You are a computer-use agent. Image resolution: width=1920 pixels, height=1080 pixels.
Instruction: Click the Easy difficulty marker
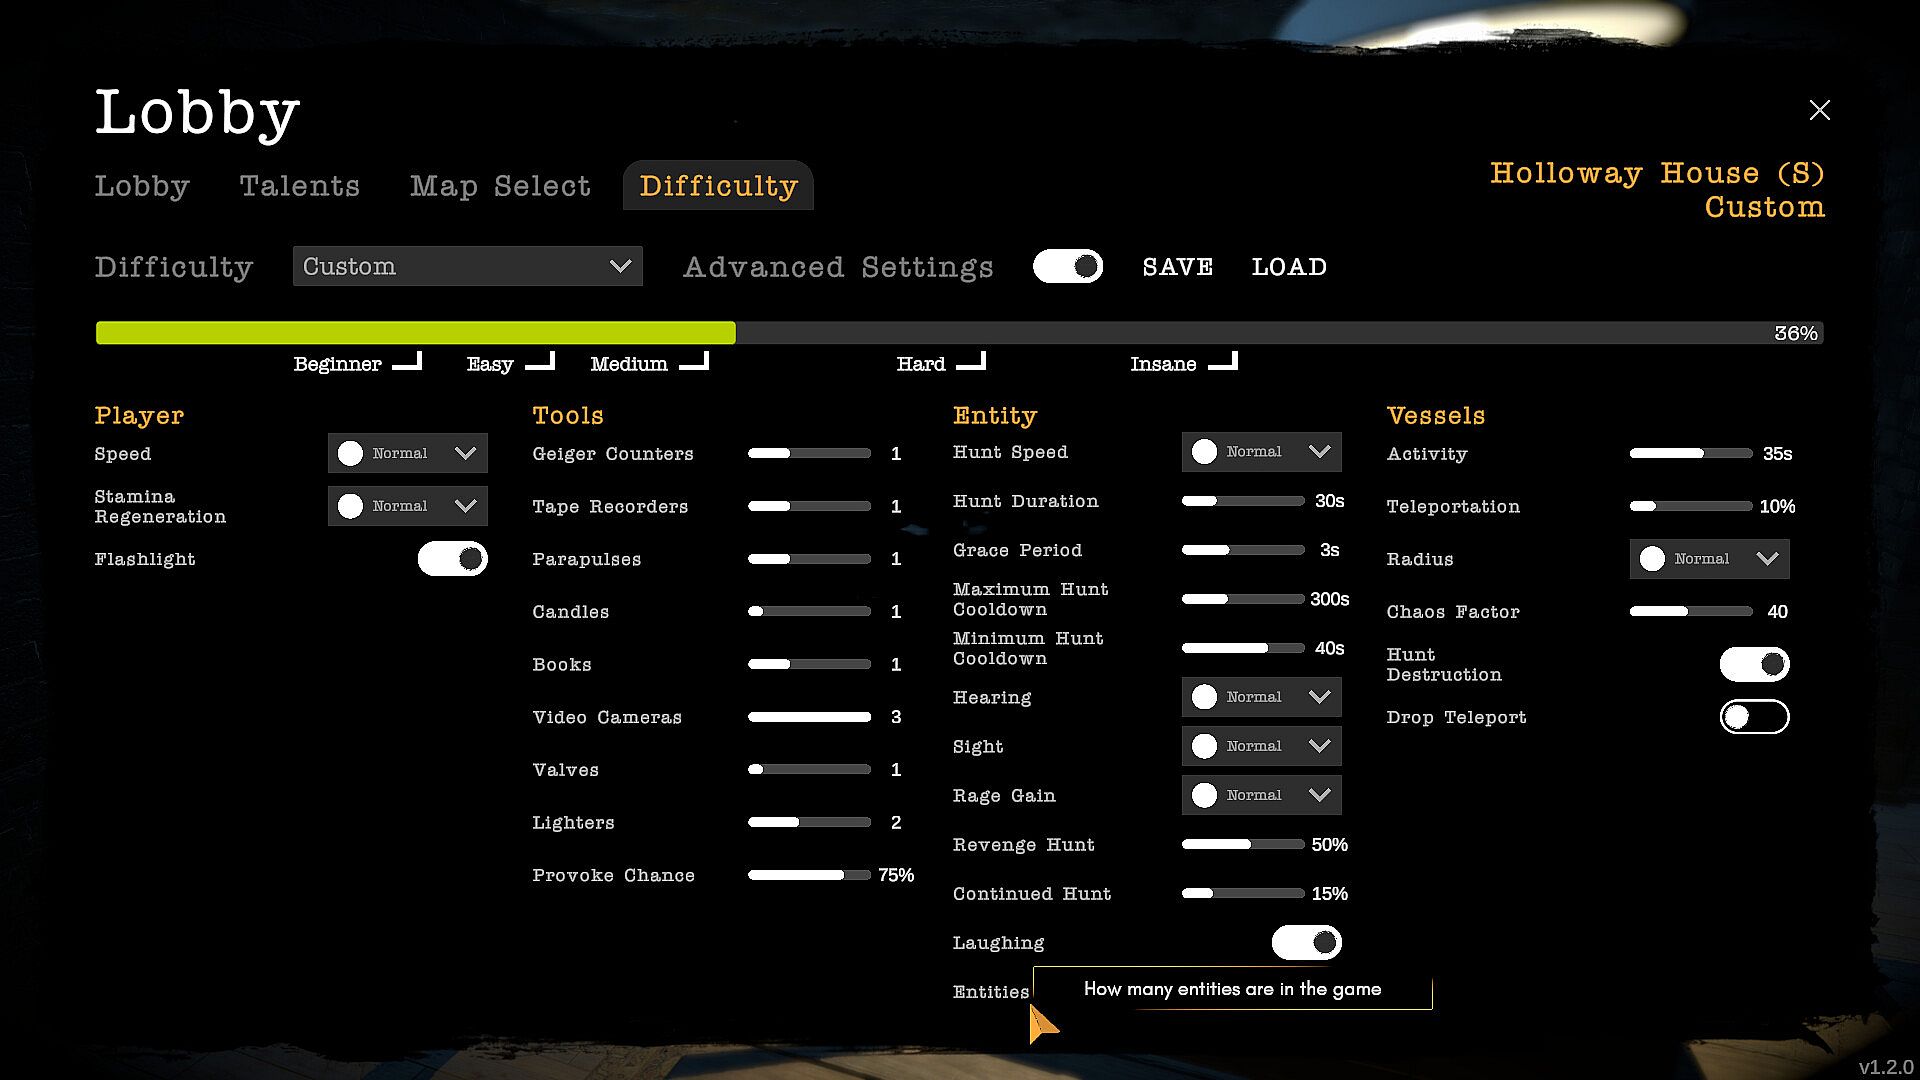click(x=509, y=364)
